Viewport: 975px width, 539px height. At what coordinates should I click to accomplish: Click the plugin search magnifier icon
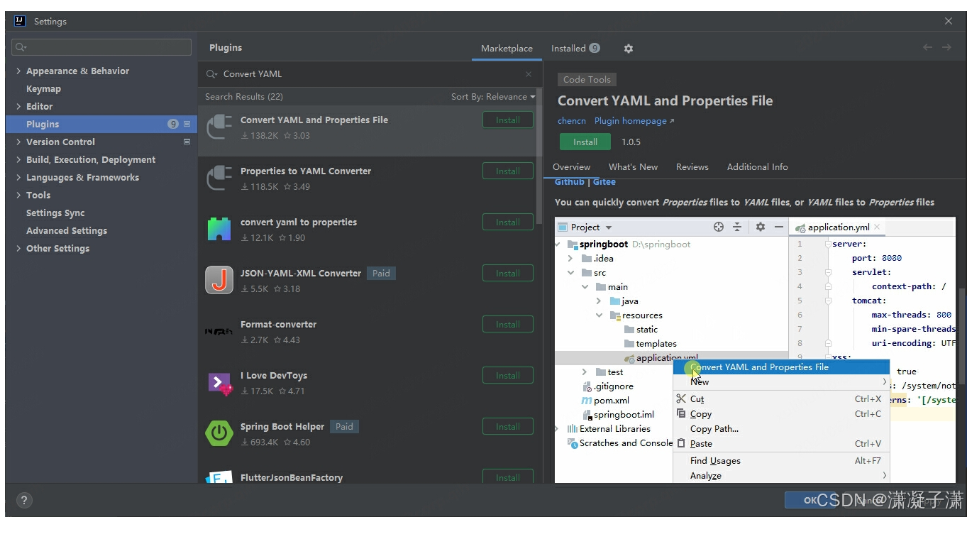(211, 74)
